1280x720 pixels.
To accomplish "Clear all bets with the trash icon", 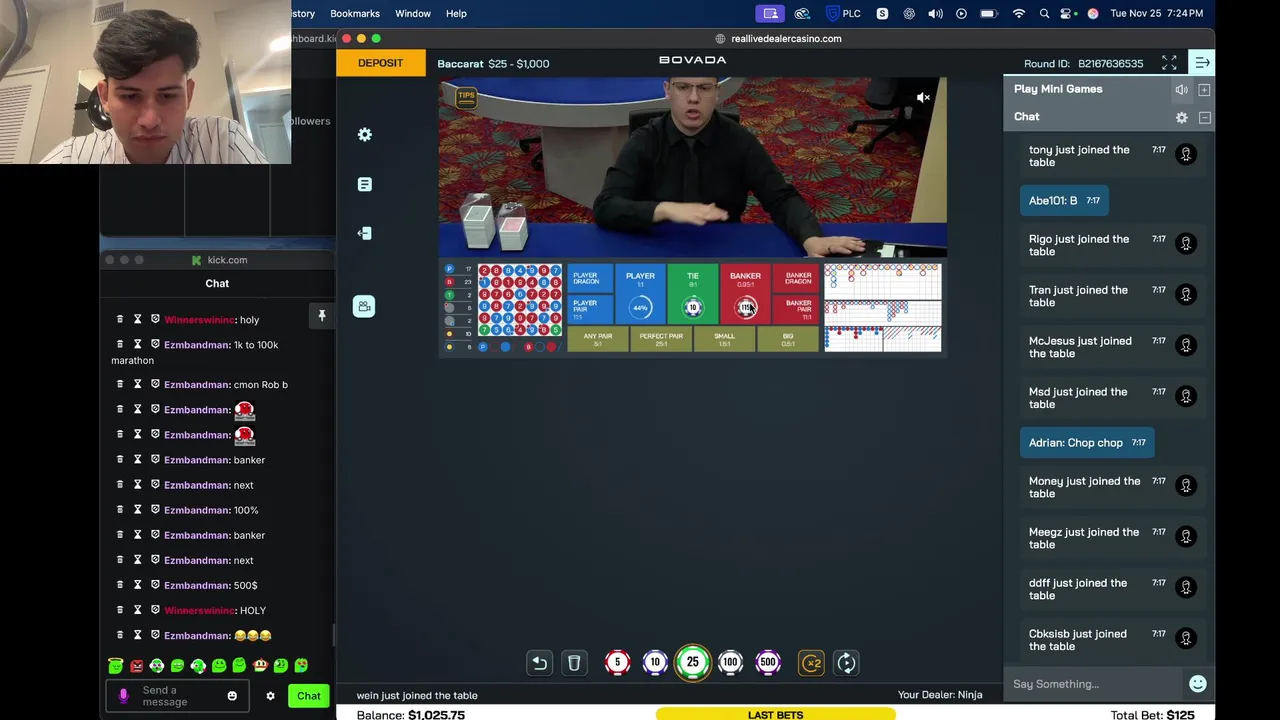I will 574,662.
